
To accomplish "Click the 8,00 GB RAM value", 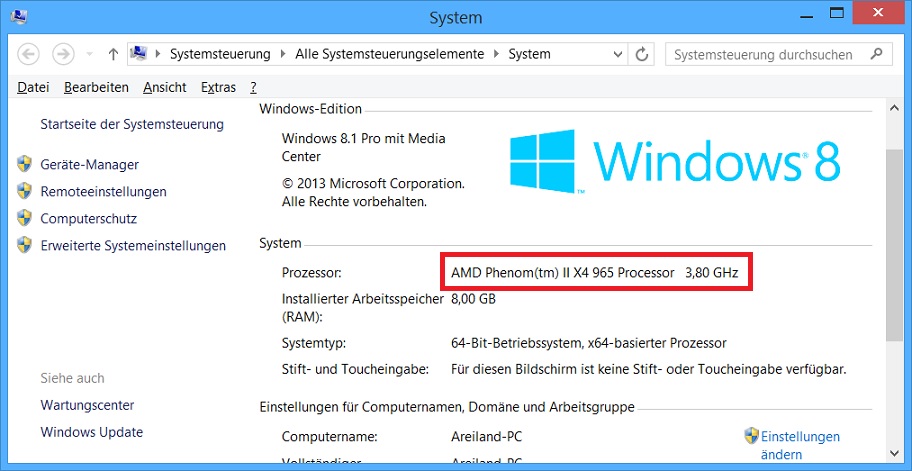I will tap(473, 299).
